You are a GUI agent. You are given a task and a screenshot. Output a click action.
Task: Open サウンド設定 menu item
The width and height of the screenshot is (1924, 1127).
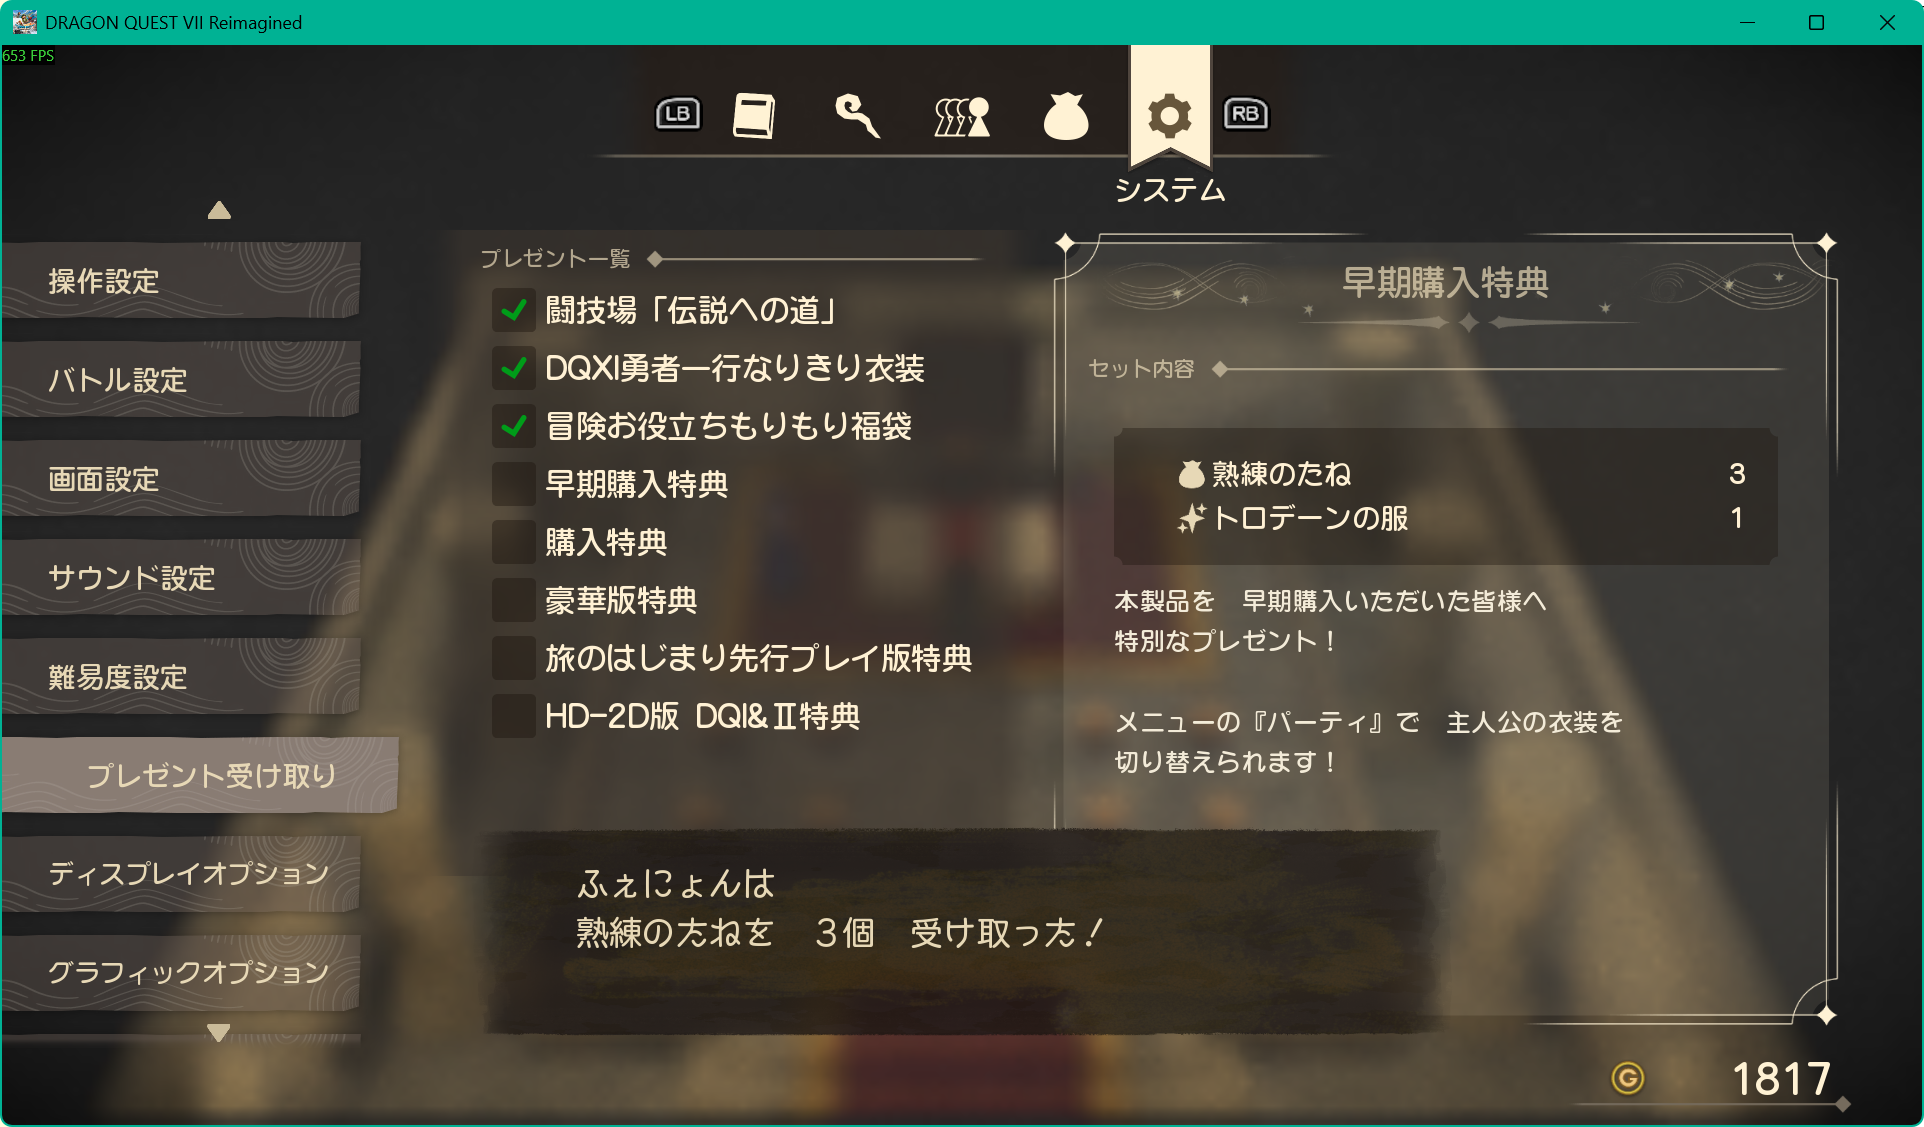click(181, 578)
